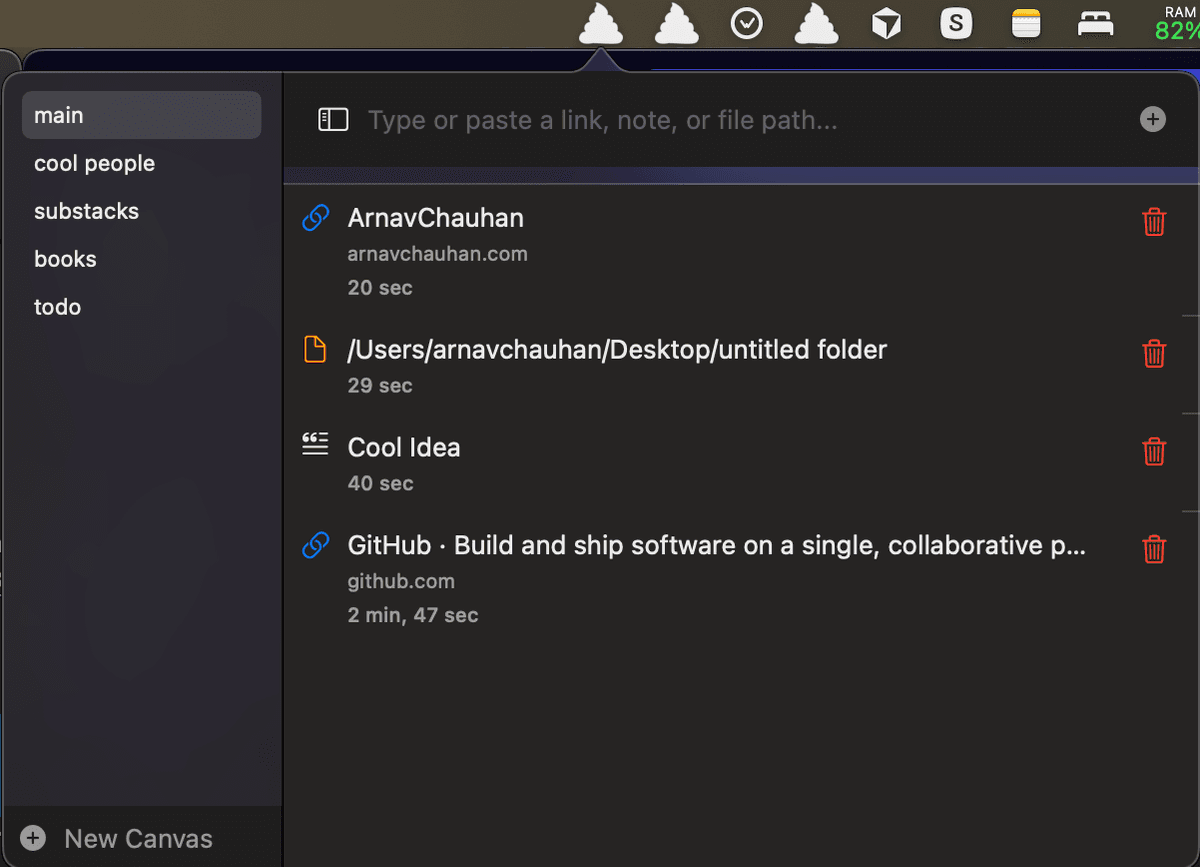Switch to the cool people canvas
The image size is (1200, 867).
[94, 163]
